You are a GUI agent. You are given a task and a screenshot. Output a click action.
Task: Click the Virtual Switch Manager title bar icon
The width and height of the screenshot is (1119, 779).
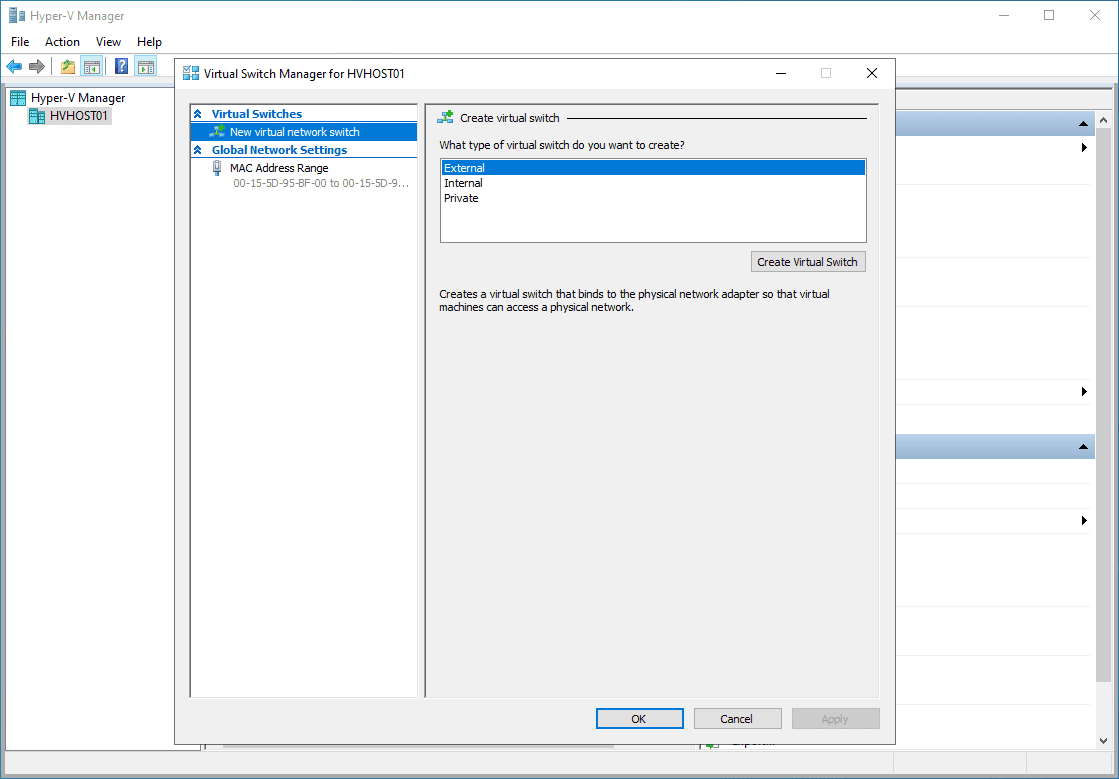pyautogui.click(x=191, y=73)
